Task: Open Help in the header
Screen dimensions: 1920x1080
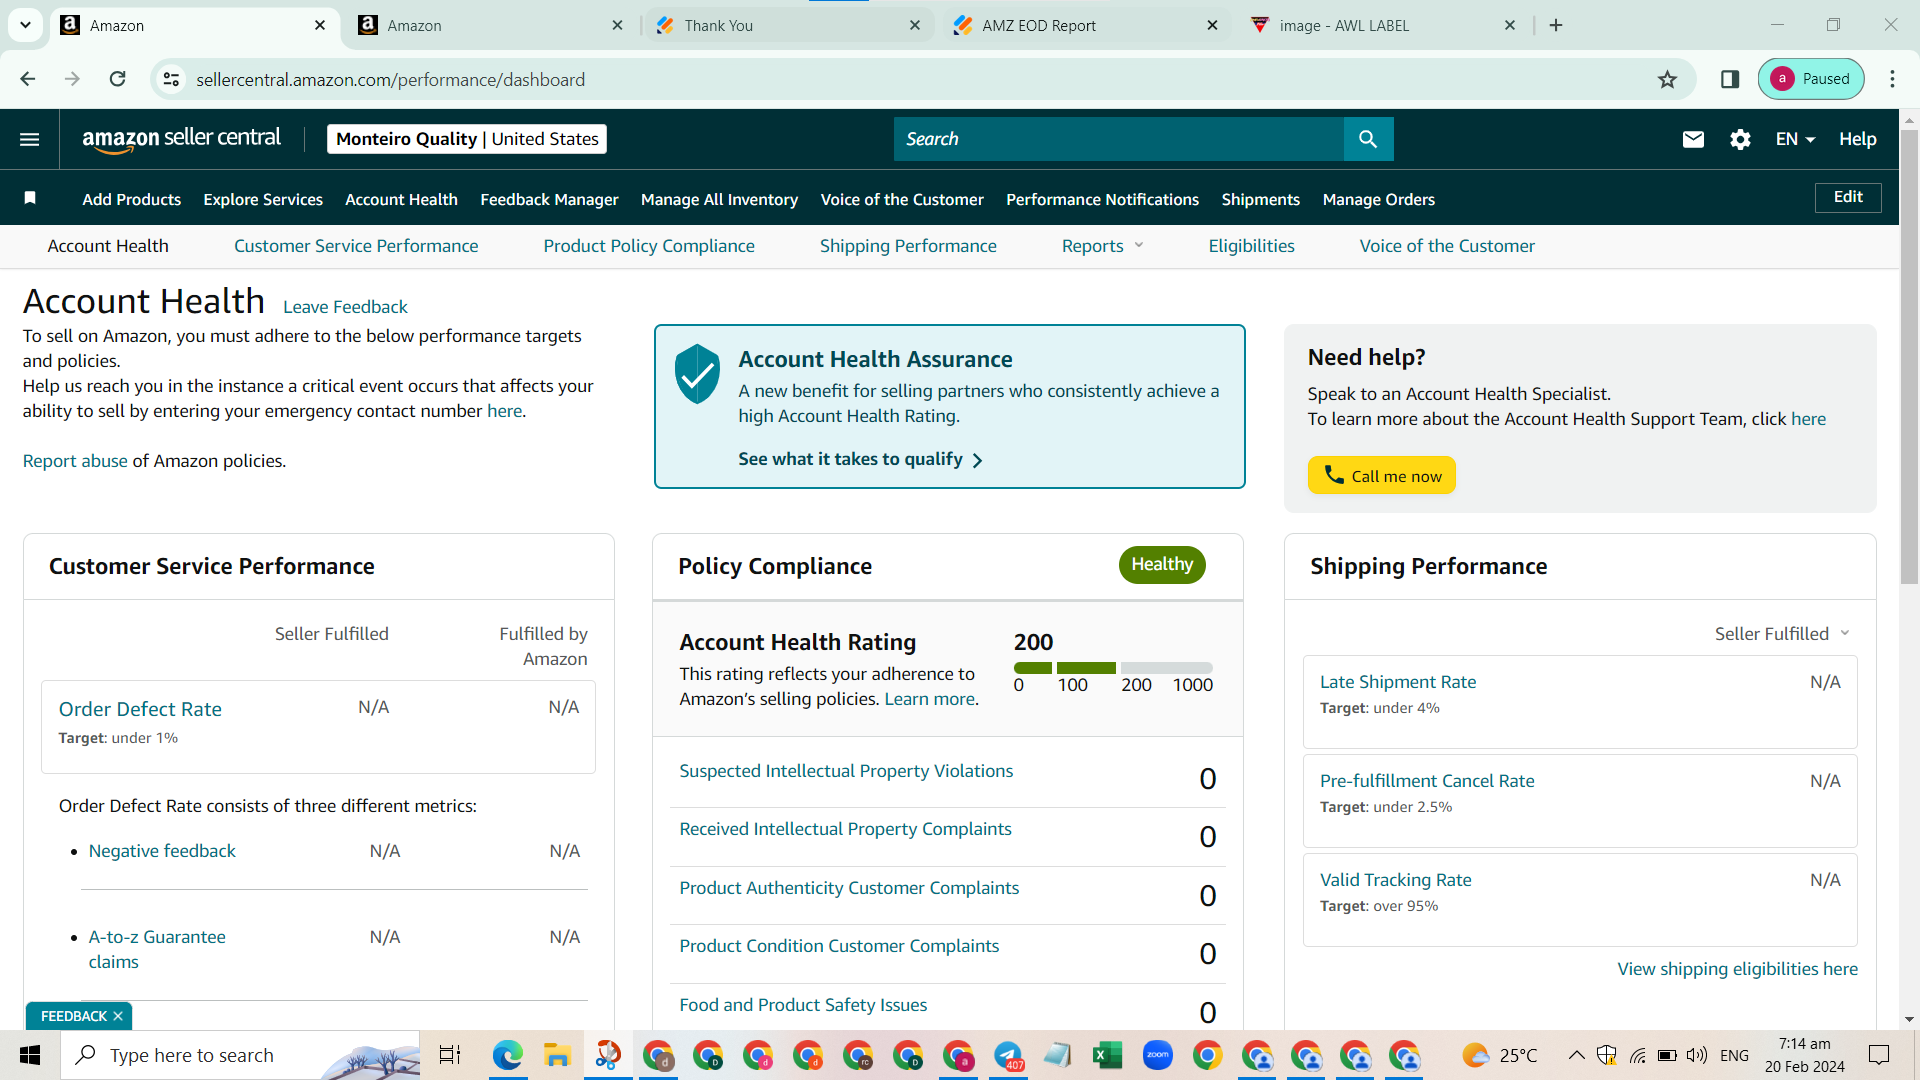Action: point(1857,139)
